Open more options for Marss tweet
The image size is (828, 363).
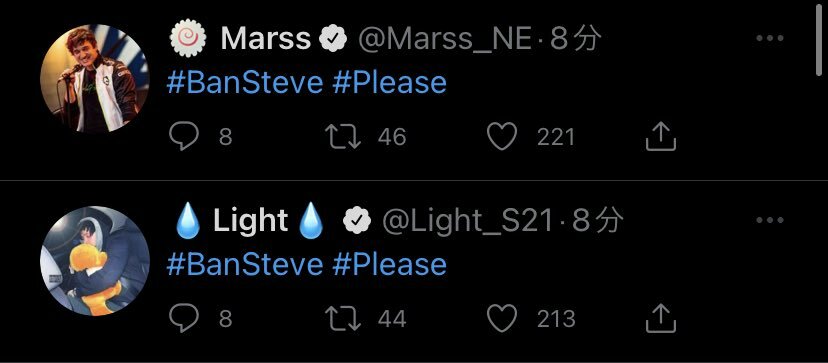(x=769, y=39)
